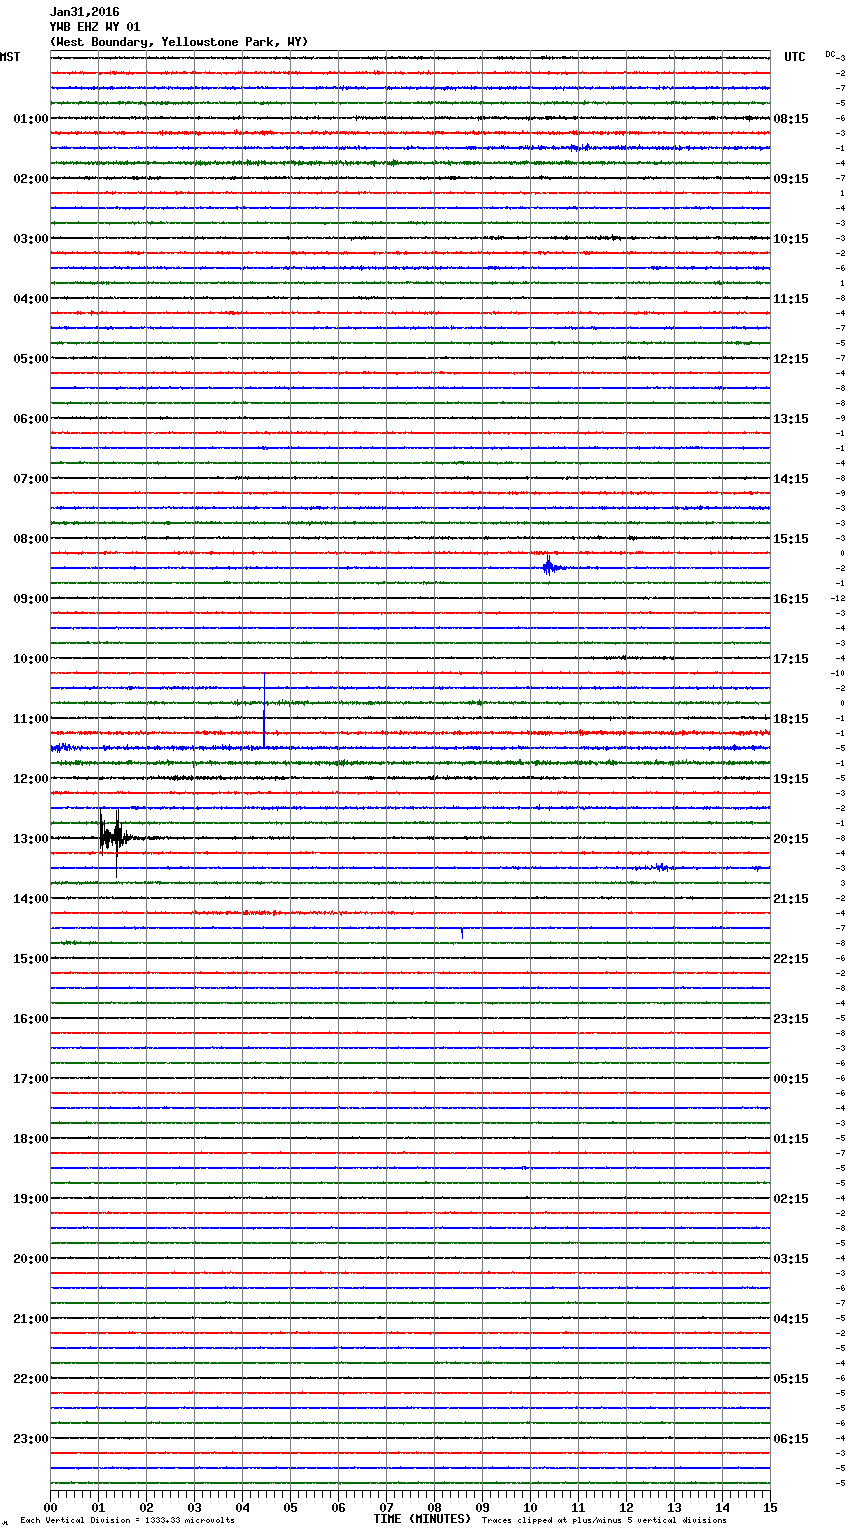
Task: Click the MST timezone label
Action: [10, 57]
